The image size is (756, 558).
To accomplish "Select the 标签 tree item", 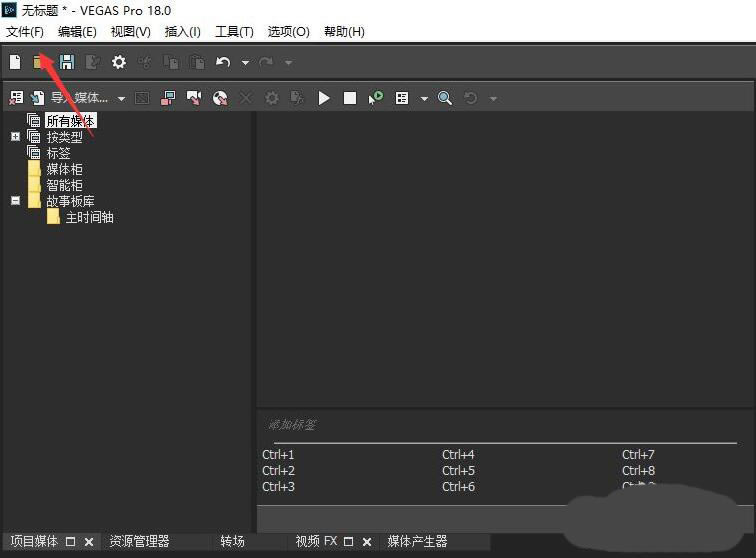I will tap(58, 153).
